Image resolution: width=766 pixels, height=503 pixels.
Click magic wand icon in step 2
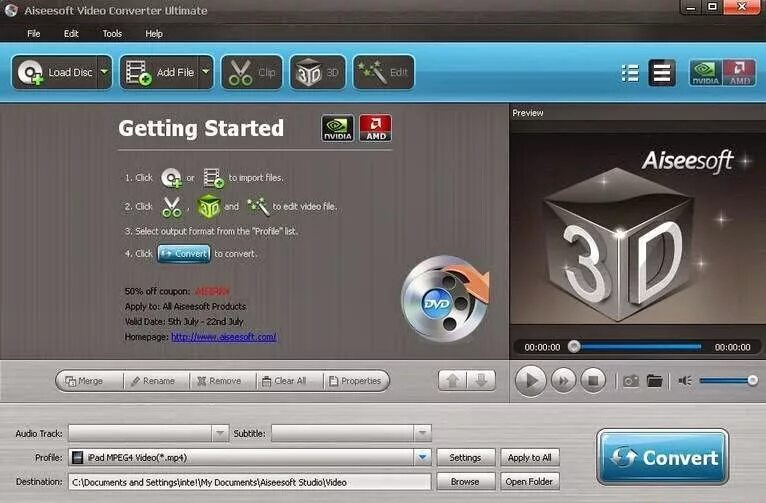pos(258,207)
